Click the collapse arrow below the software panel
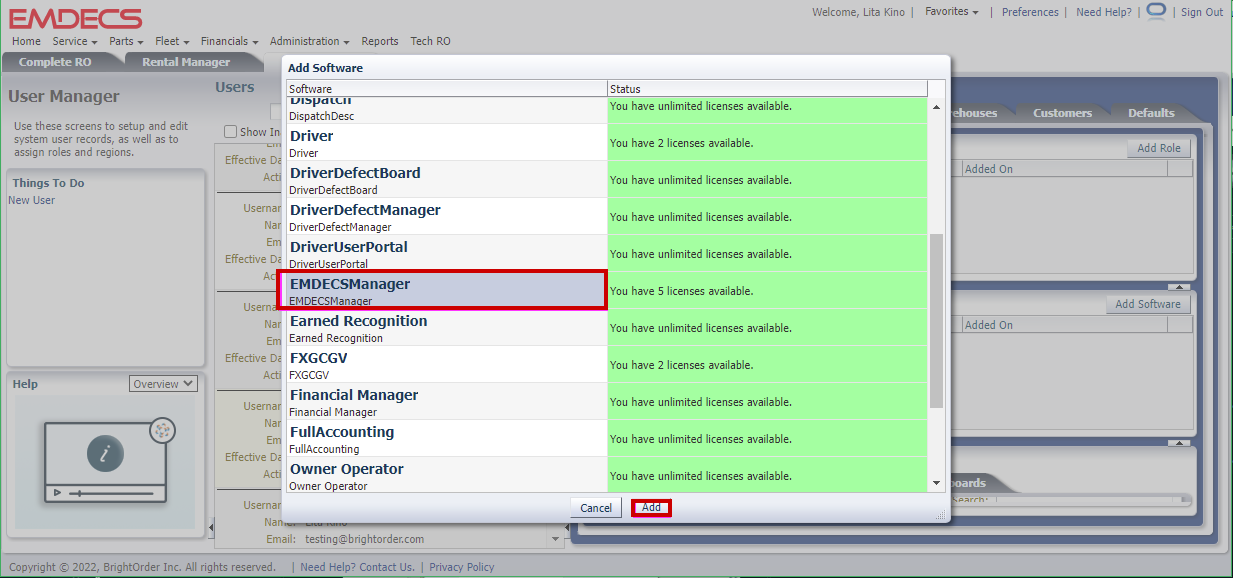 tap(1180, 442)
